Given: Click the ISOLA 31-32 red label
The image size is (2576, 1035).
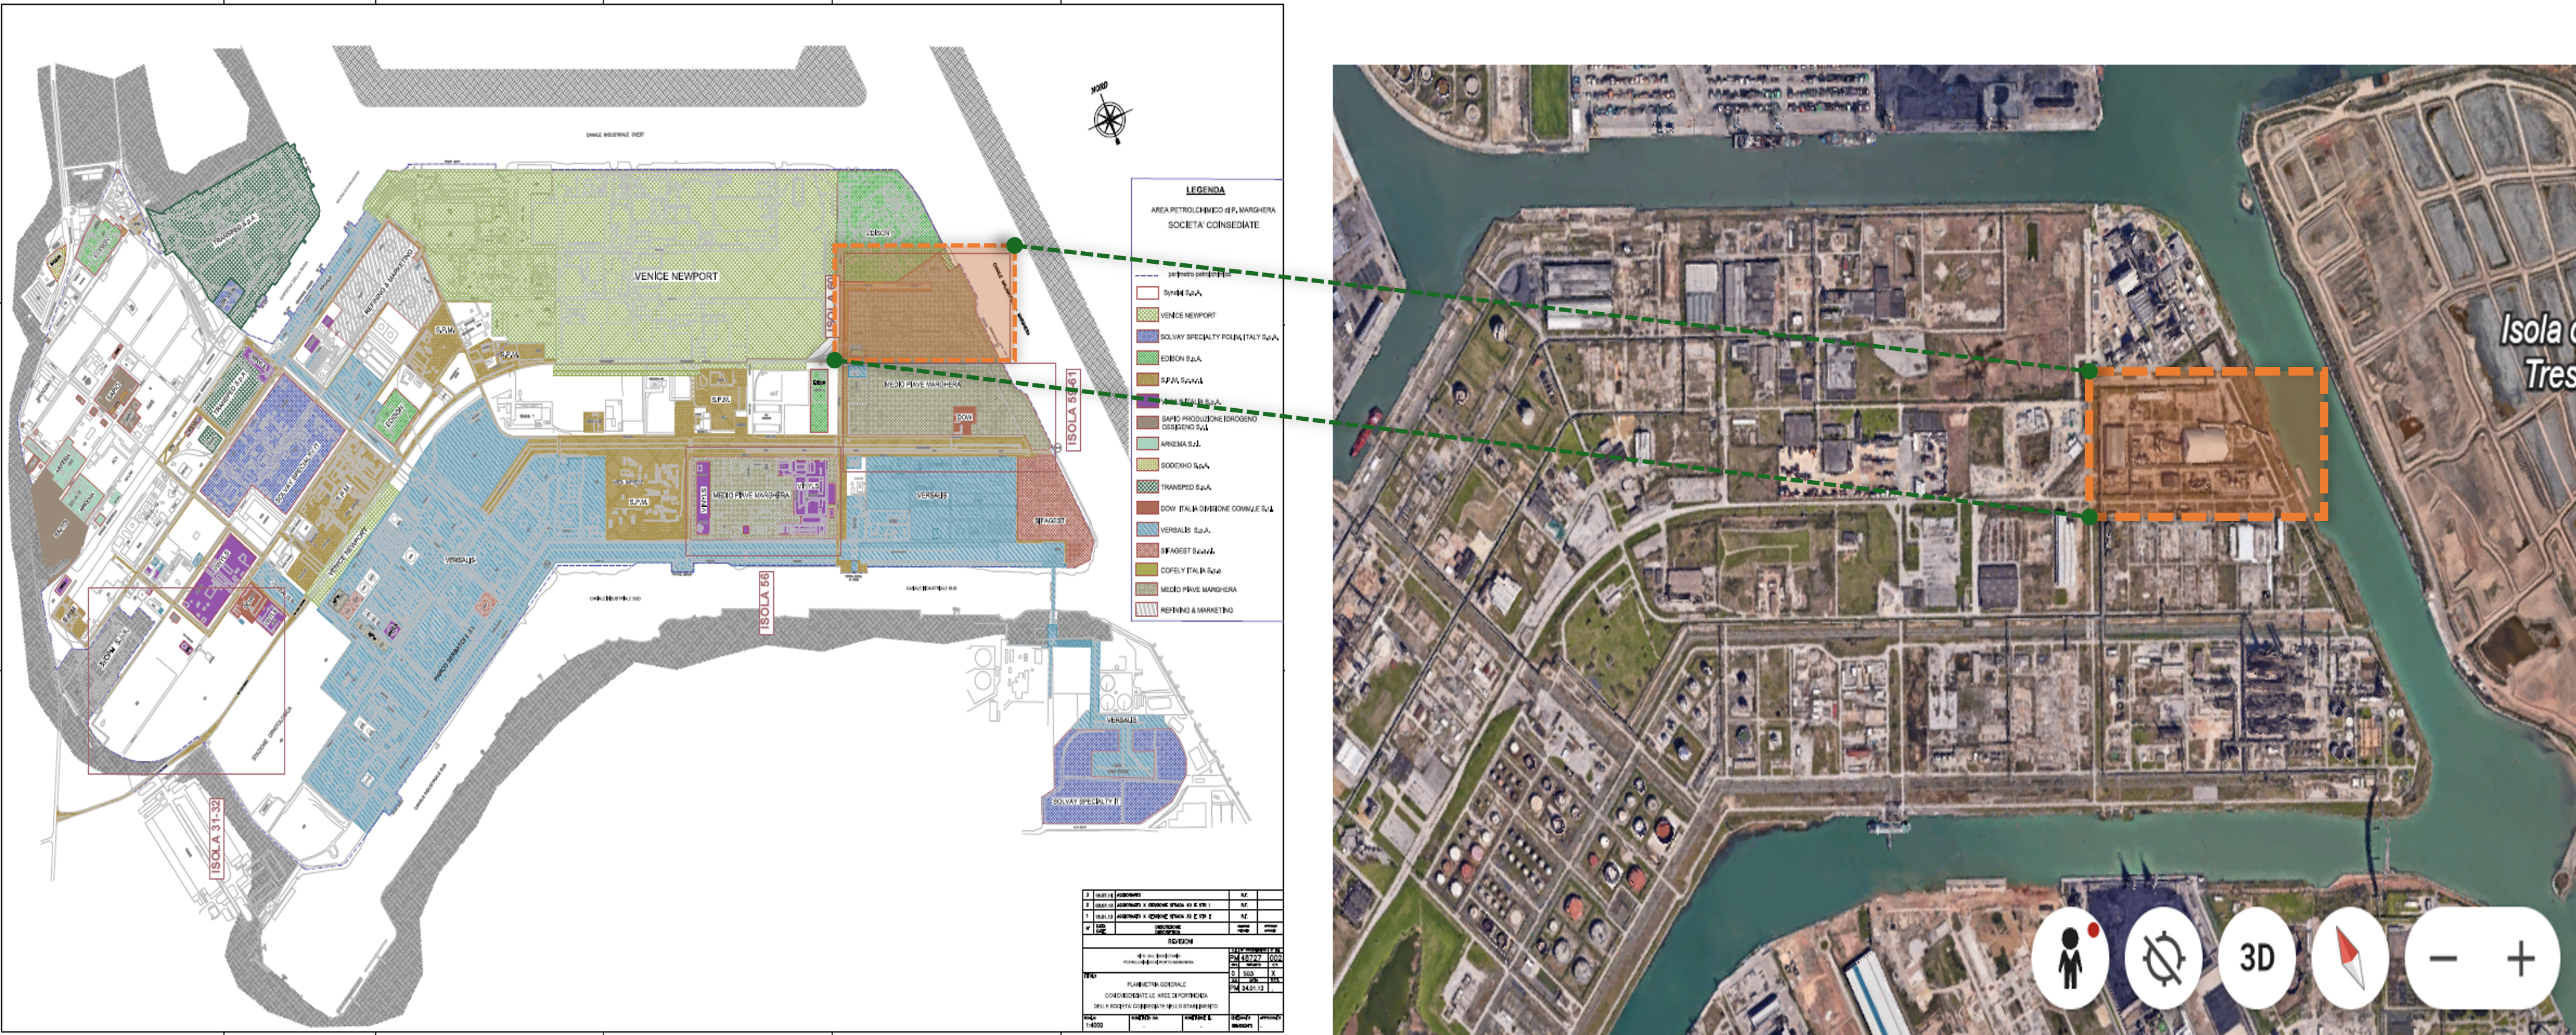Looking at the screenshot, I should point(216,838).
